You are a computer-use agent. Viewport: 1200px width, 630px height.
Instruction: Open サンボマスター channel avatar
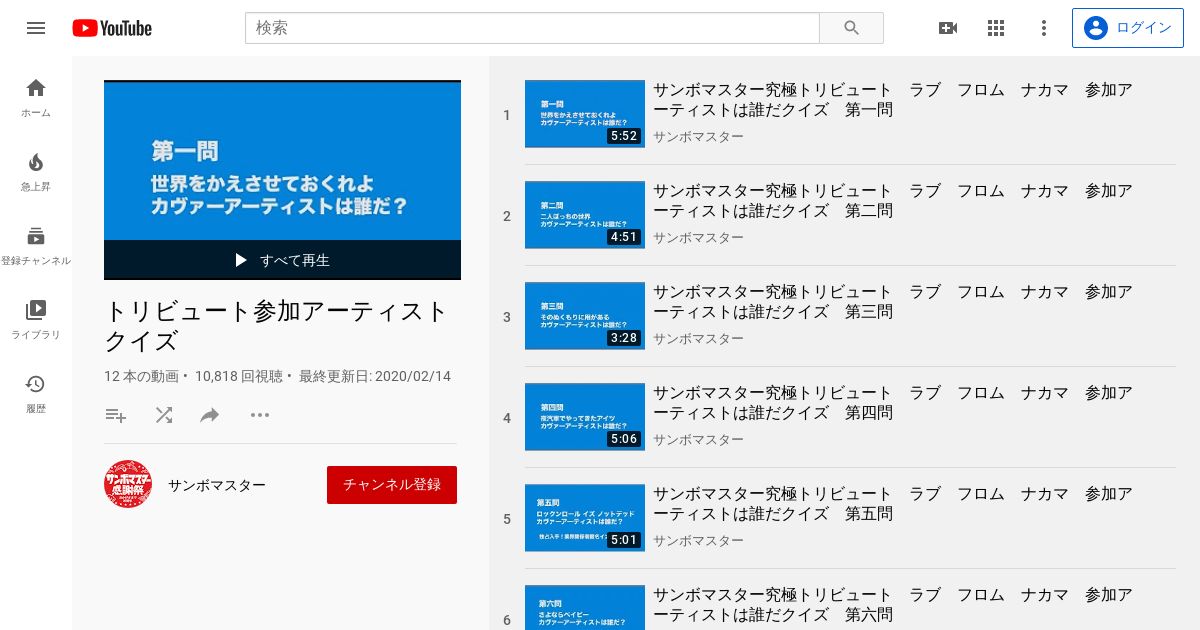tap(128, 484)
